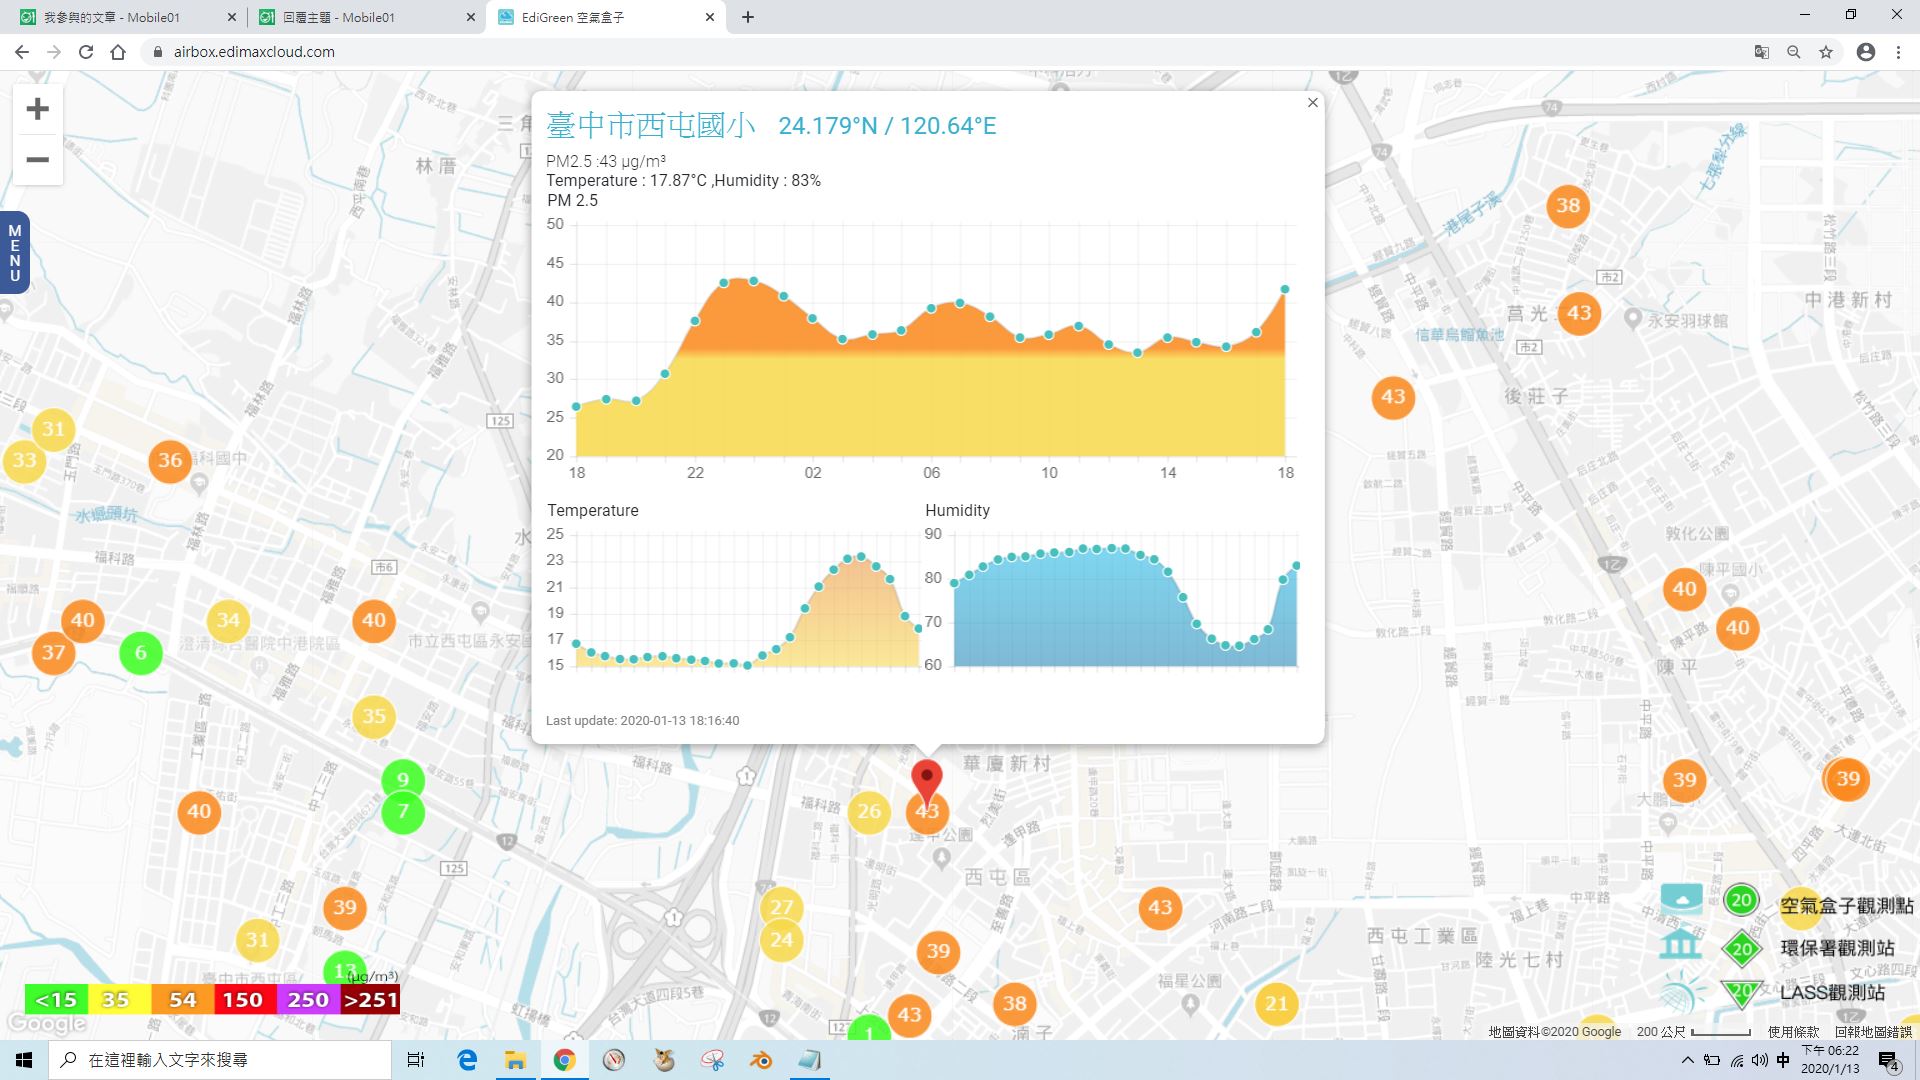
Task: Open the 回報地圖錯誤 report link
Action: (x=1873, y=1032)
